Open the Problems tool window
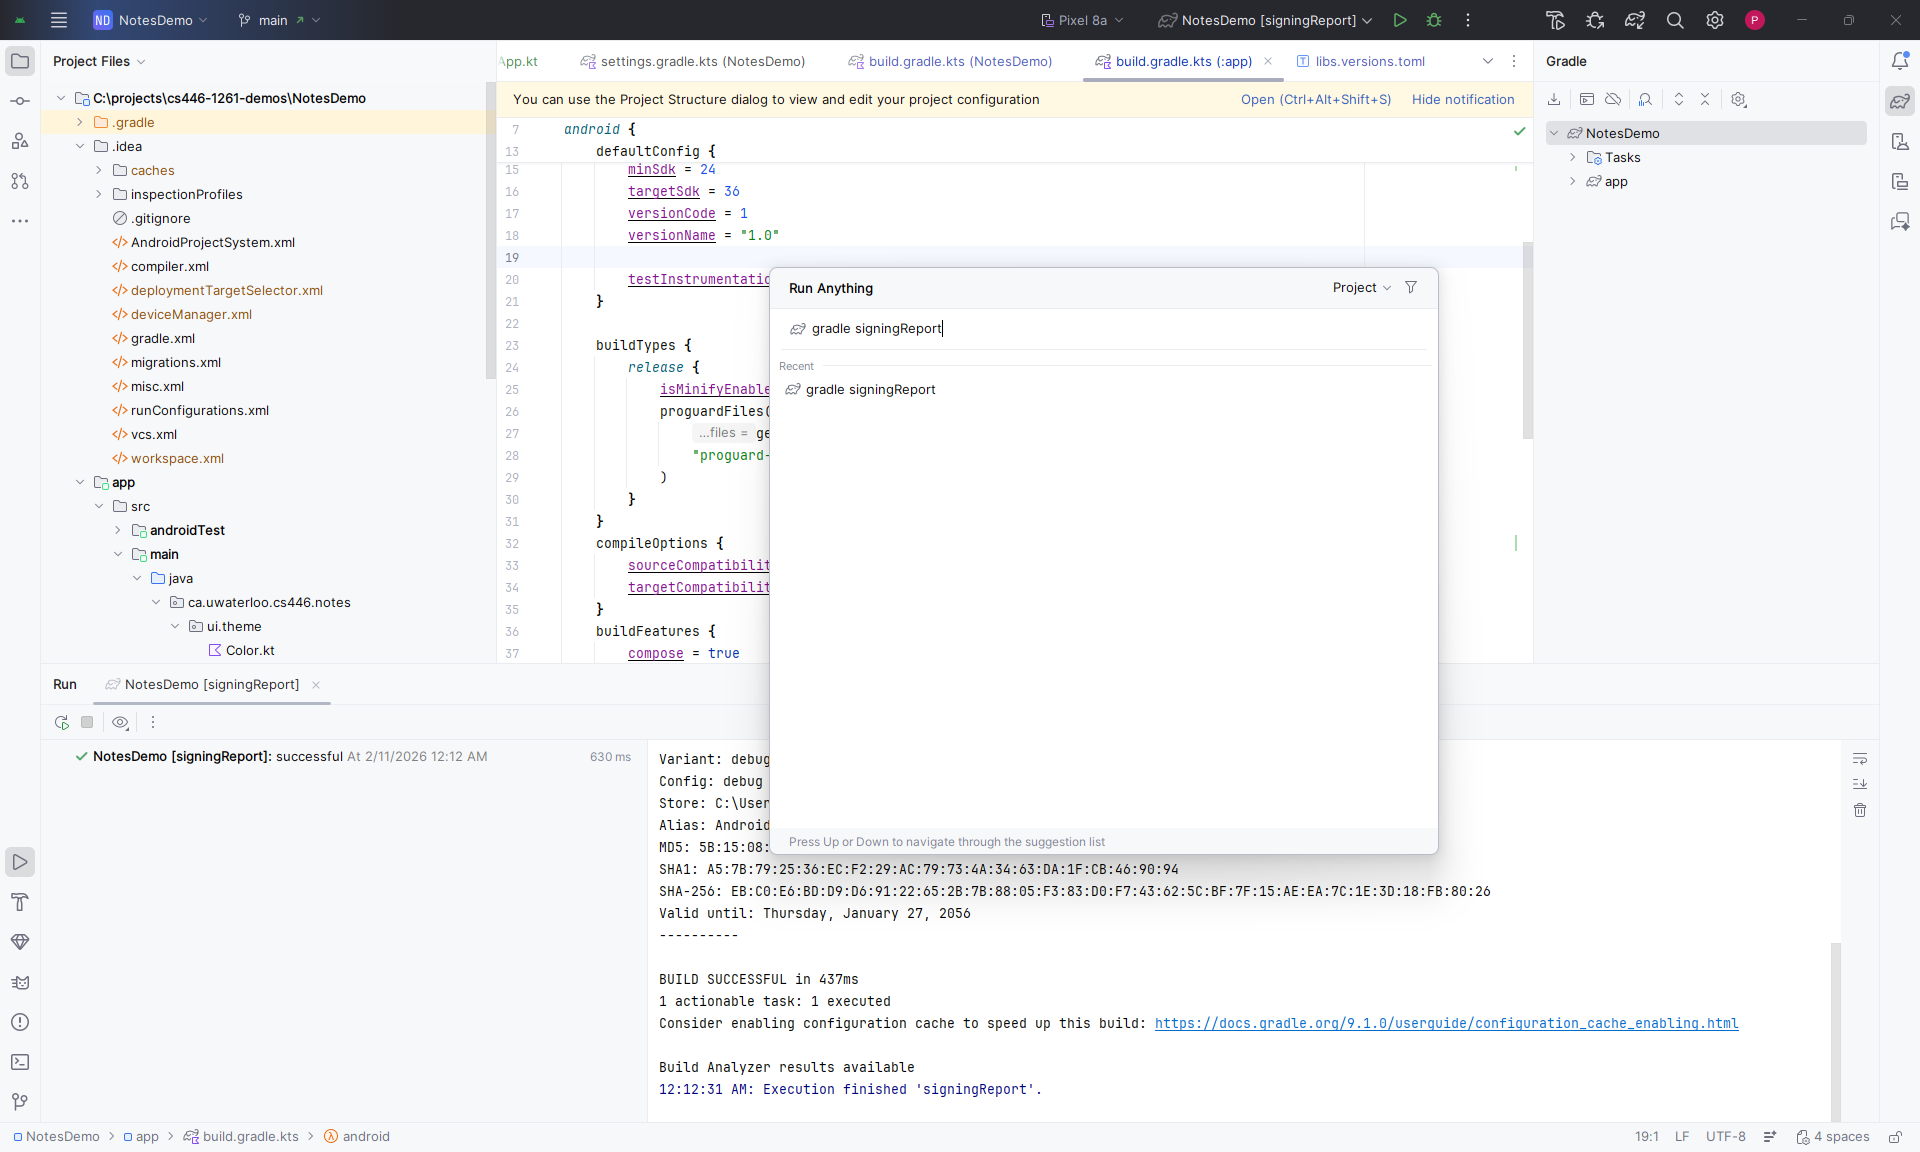The width and height of the screenshot is (1920, 1152). tap(20, 1022)
